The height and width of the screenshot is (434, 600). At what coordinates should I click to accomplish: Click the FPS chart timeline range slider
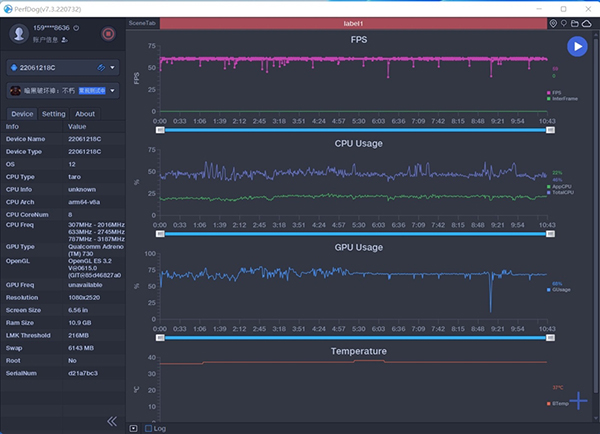pyautogui.click(x=355, y=130)
